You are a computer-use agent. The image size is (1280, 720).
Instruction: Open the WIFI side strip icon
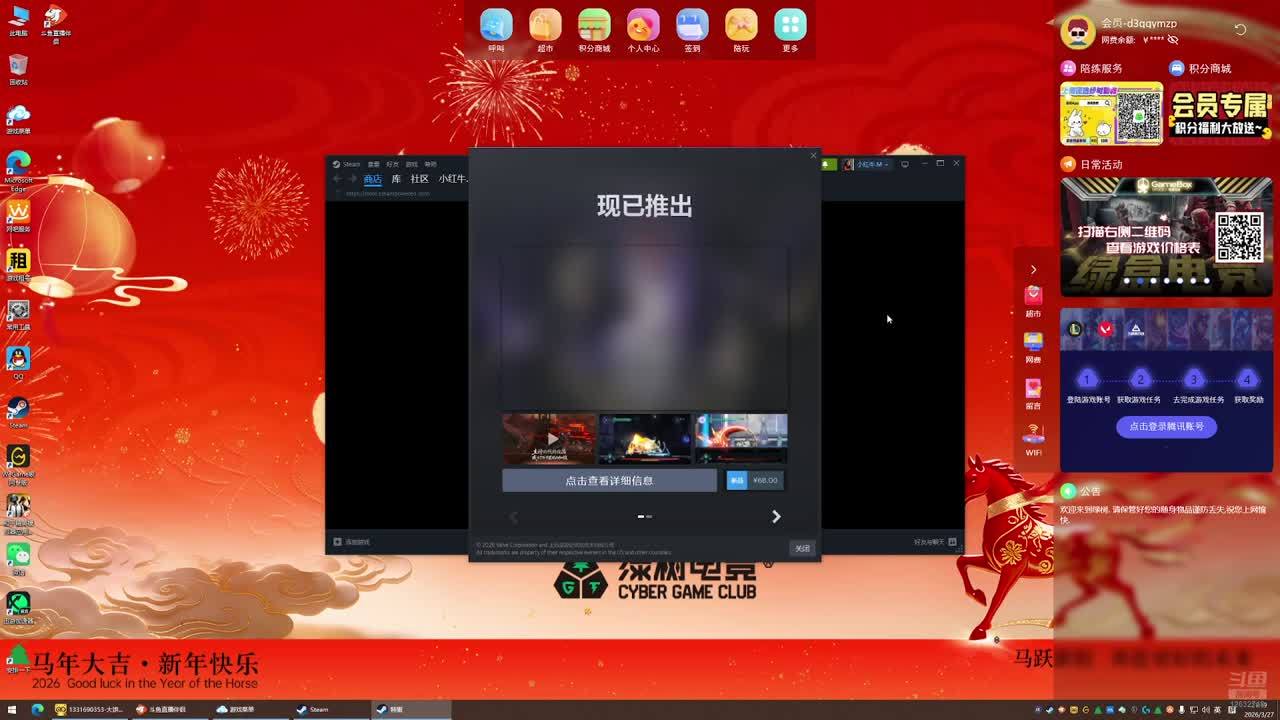click(x=1033, y=439)
